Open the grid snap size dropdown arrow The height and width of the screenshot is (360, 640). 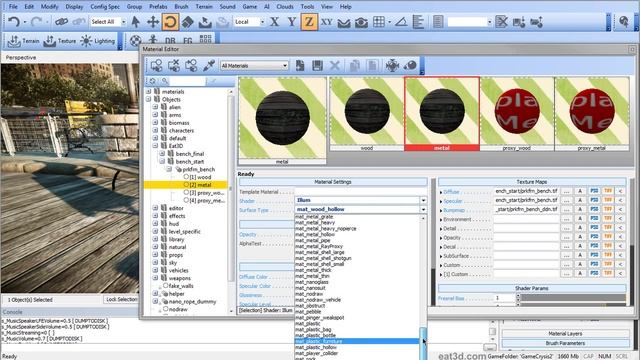coord(390,22)
